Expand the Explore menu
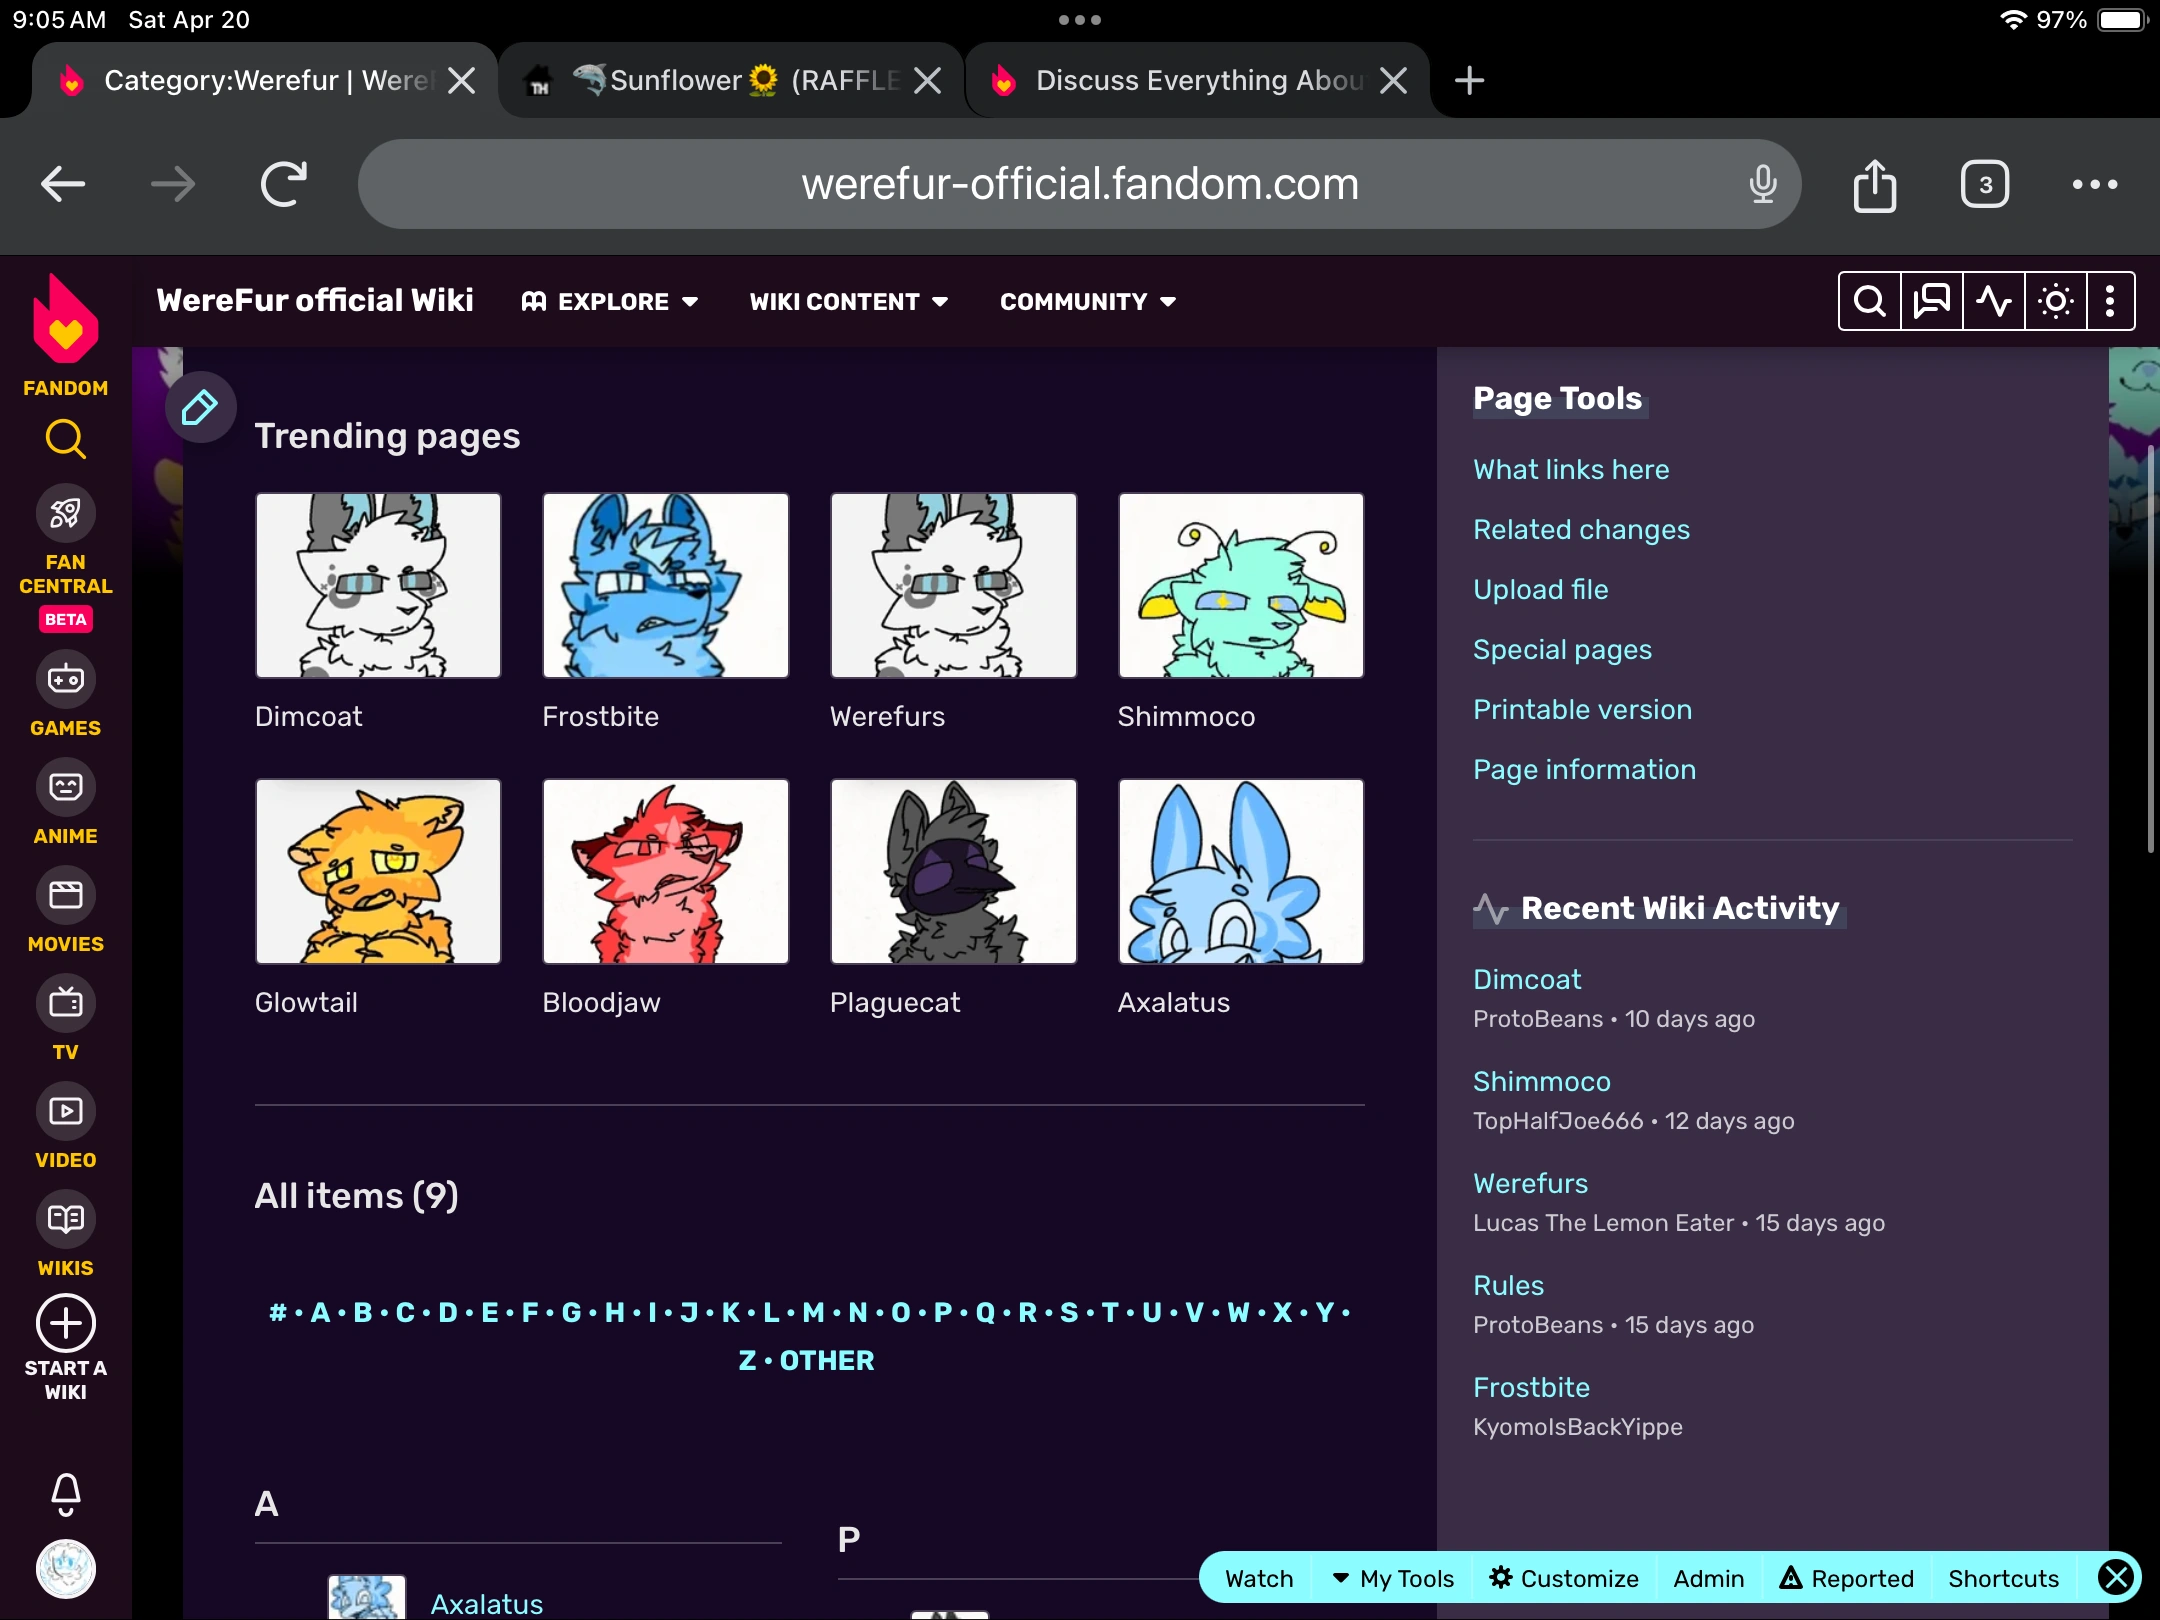2160x1620 pixels. click(610, 301)
